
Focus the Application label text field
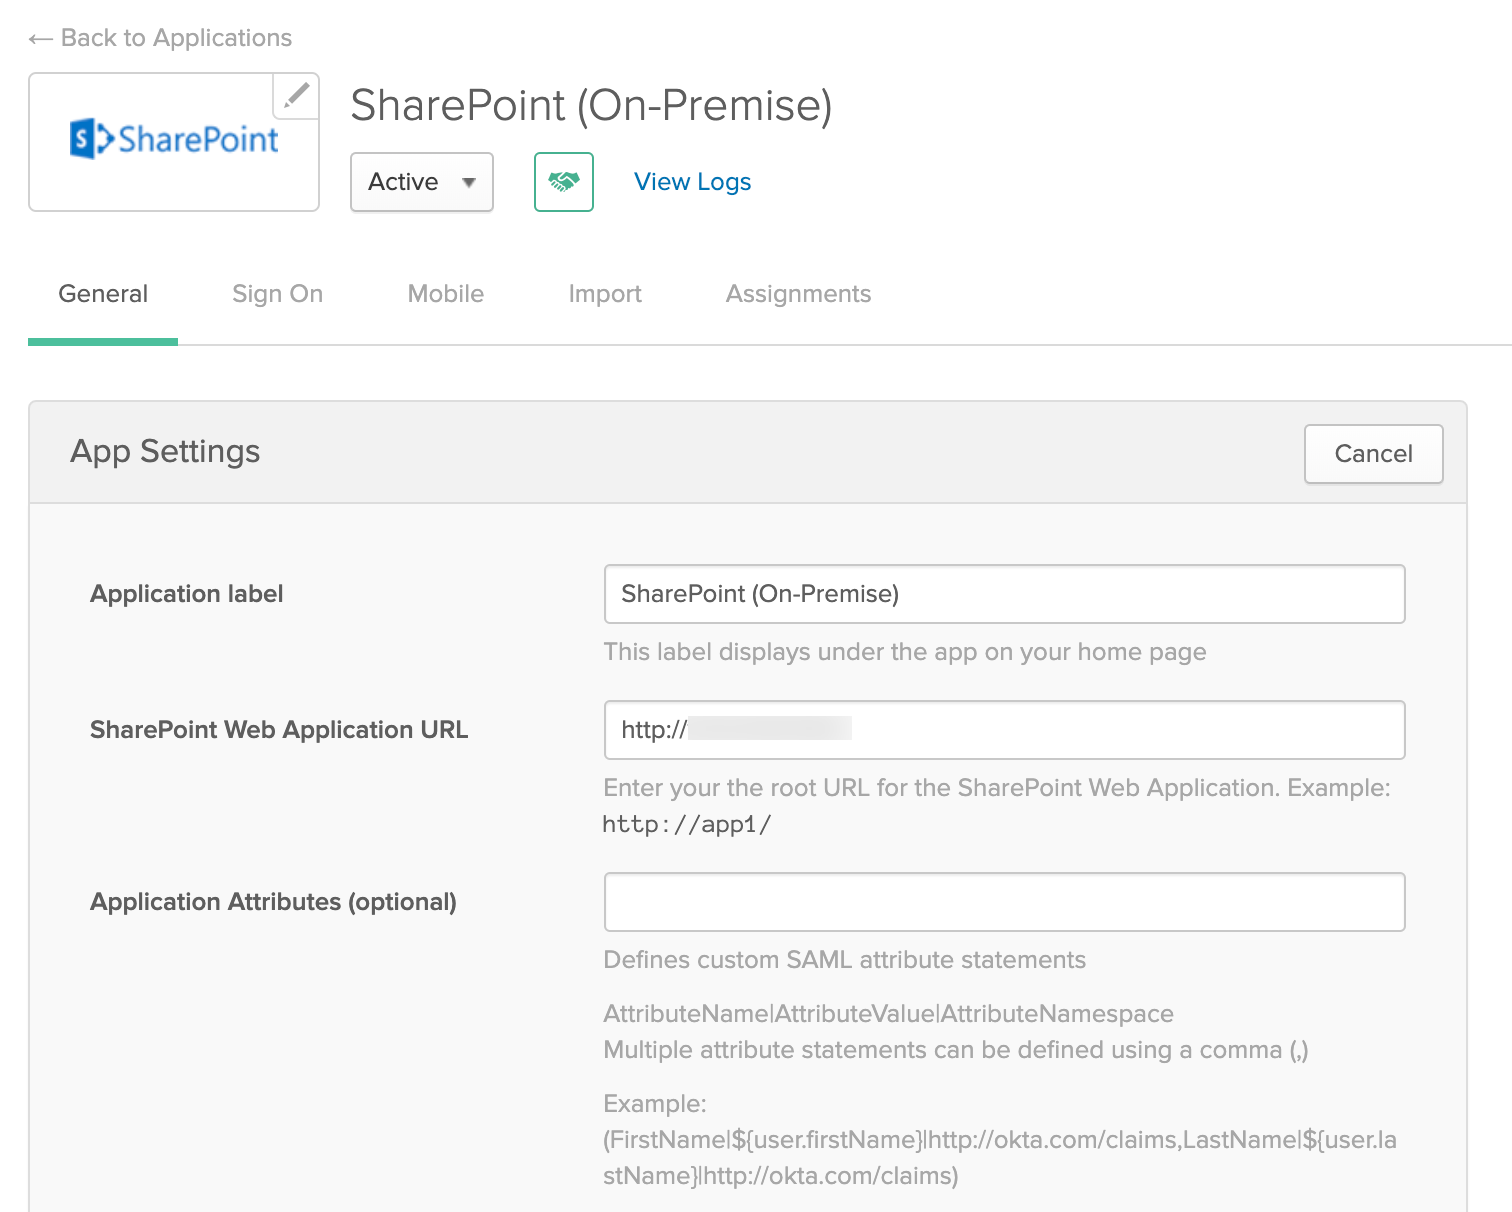[1004, 594]
